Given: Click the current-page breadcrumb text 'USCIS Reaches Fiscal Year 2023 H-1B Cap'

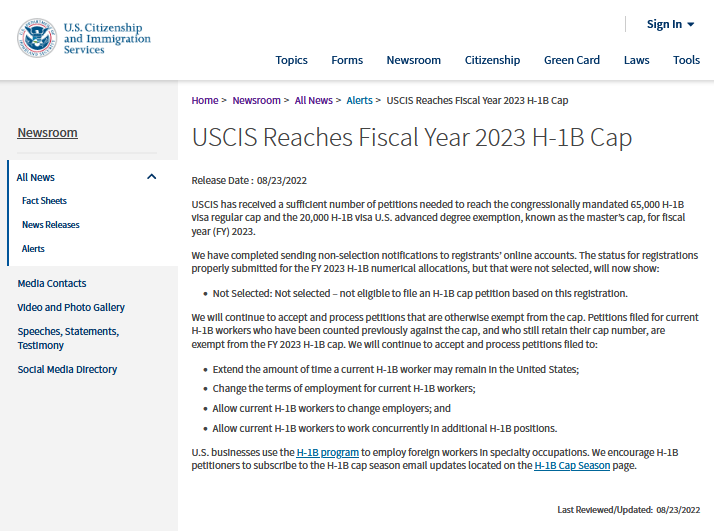Looking at the screenshot, I should click(x=477, y=101).
